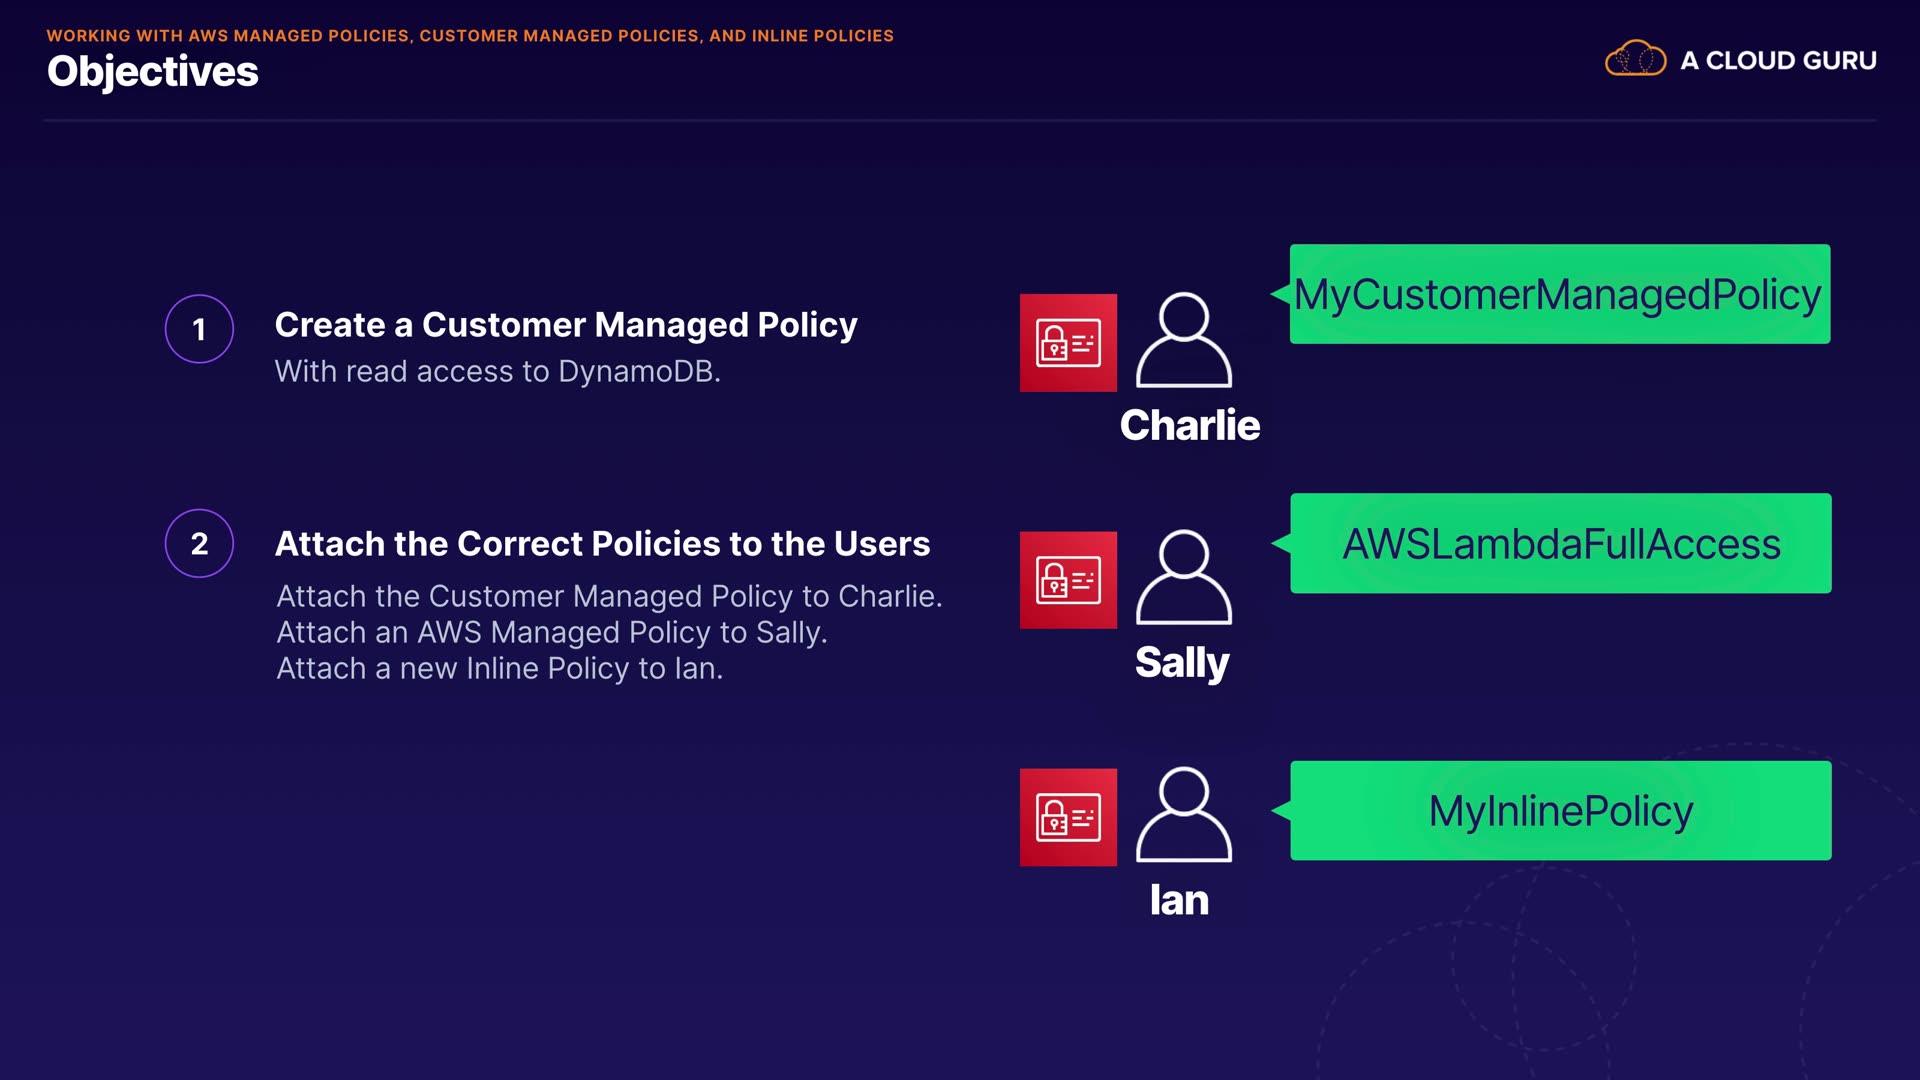This screenshot has height=1080, width=1920.
Task: Click the IAM credential icon beside Charlie
Action: tap(1068, 343)
